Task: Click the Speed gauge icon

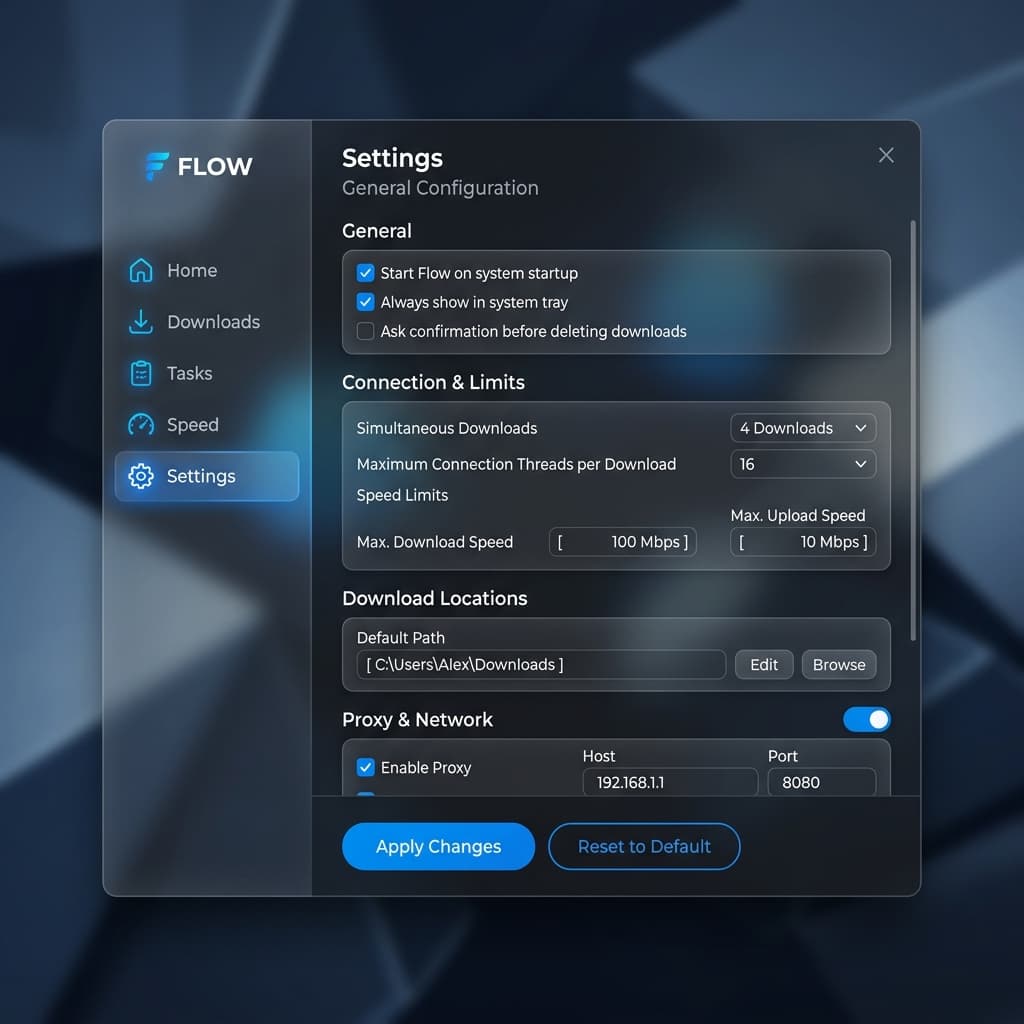Action: coord(141,424)
